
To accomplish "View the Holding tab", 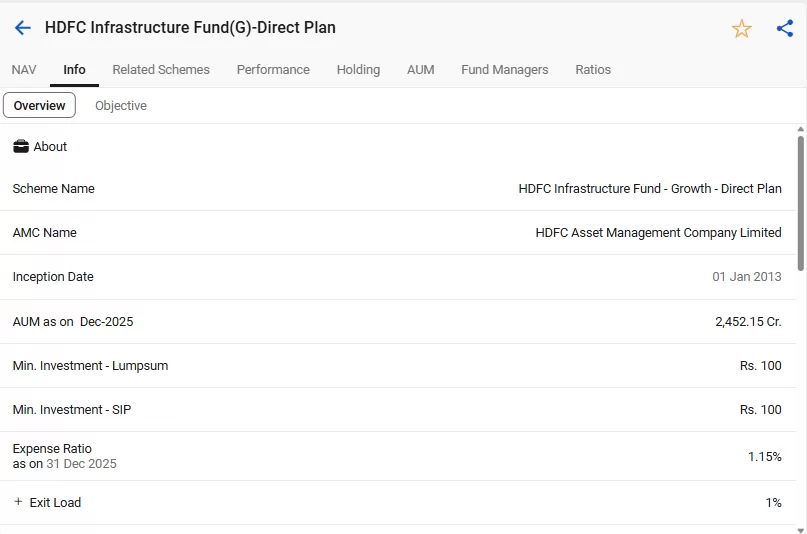I will coord(358,69).
